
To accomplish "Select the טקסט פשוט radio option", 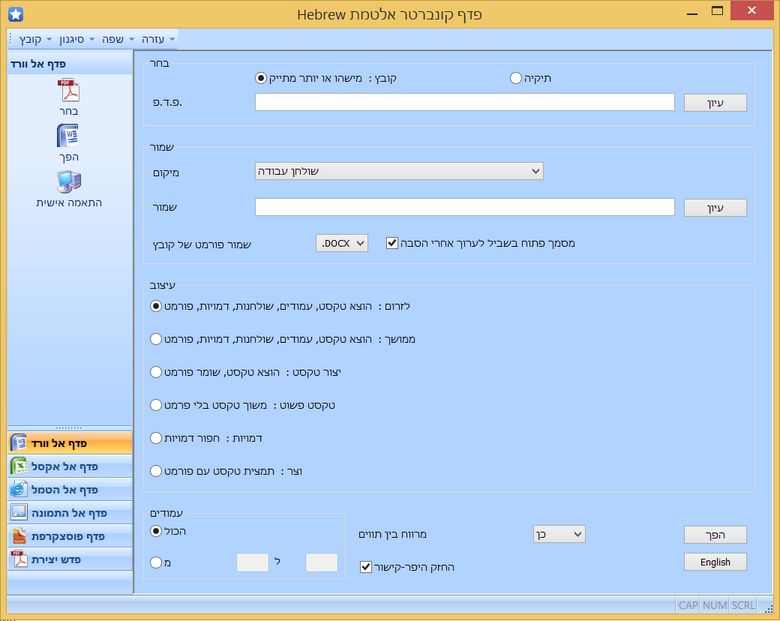I will pyautogui.click(x=156, y=405).
